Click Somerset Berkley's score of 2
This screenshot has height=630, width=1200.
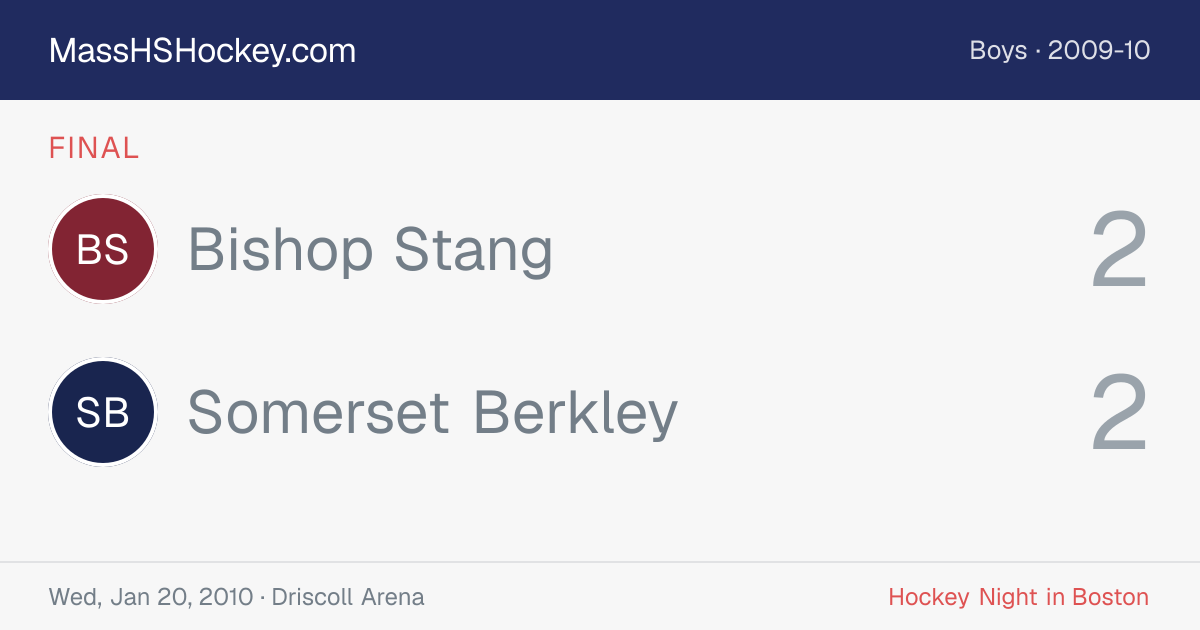pyautogui.click(x=1120, y=412)
